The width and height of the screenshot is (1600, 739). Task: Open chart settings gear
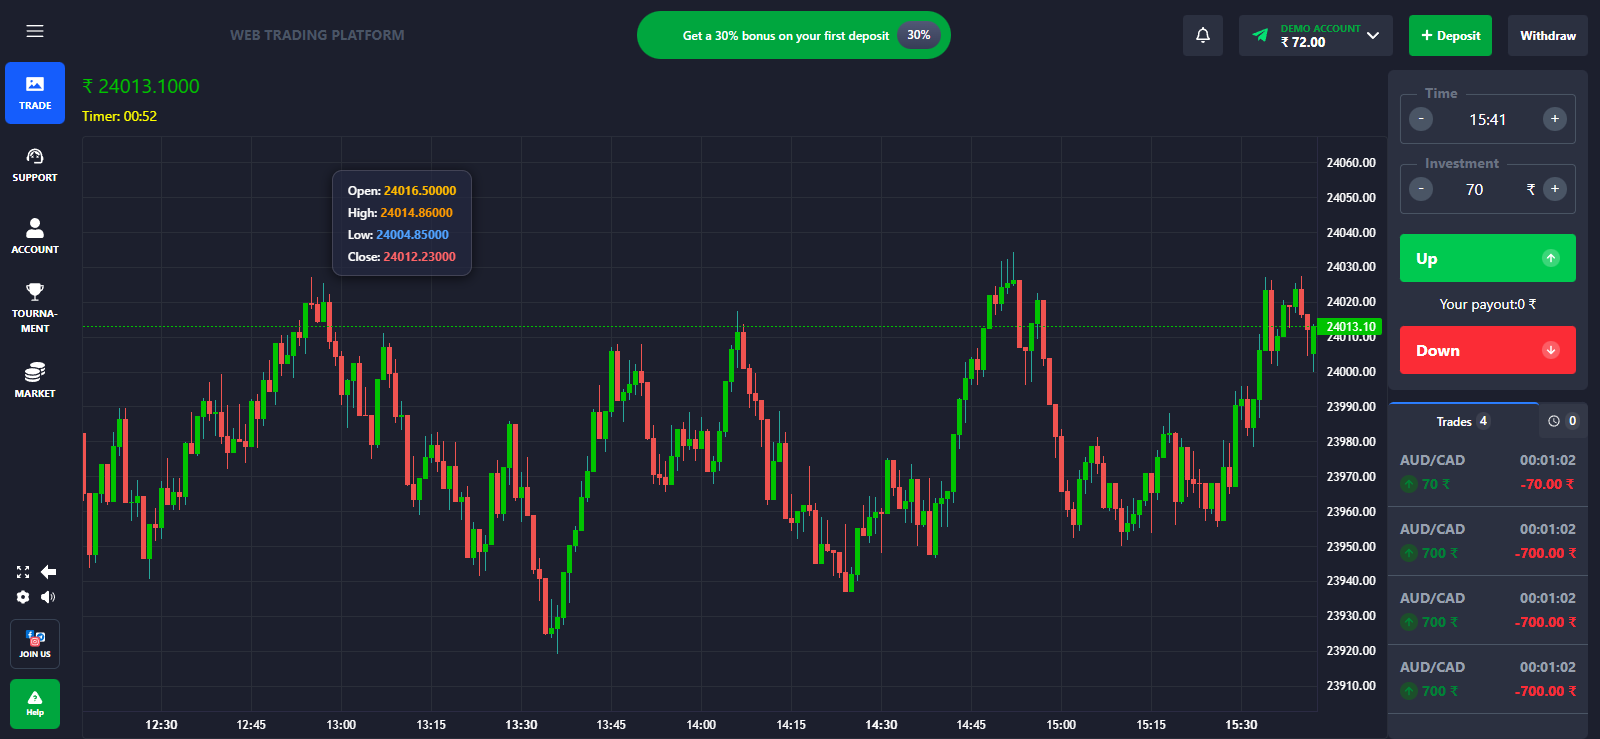23,597
